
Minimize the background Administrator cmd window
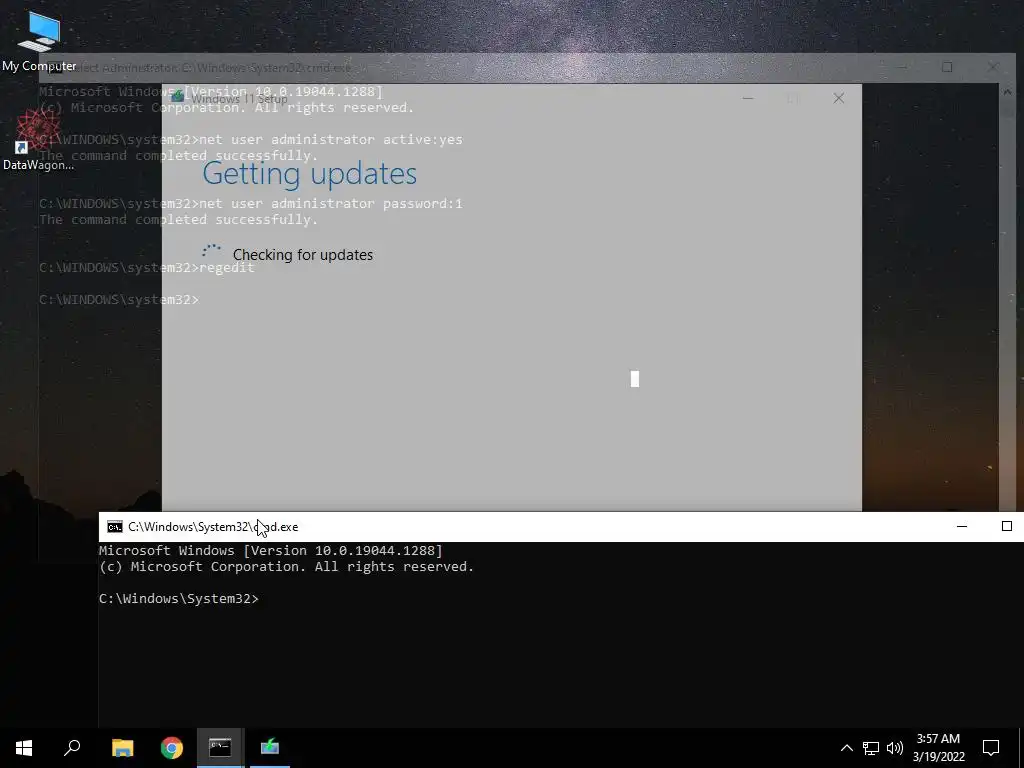(x=901, y=67)
